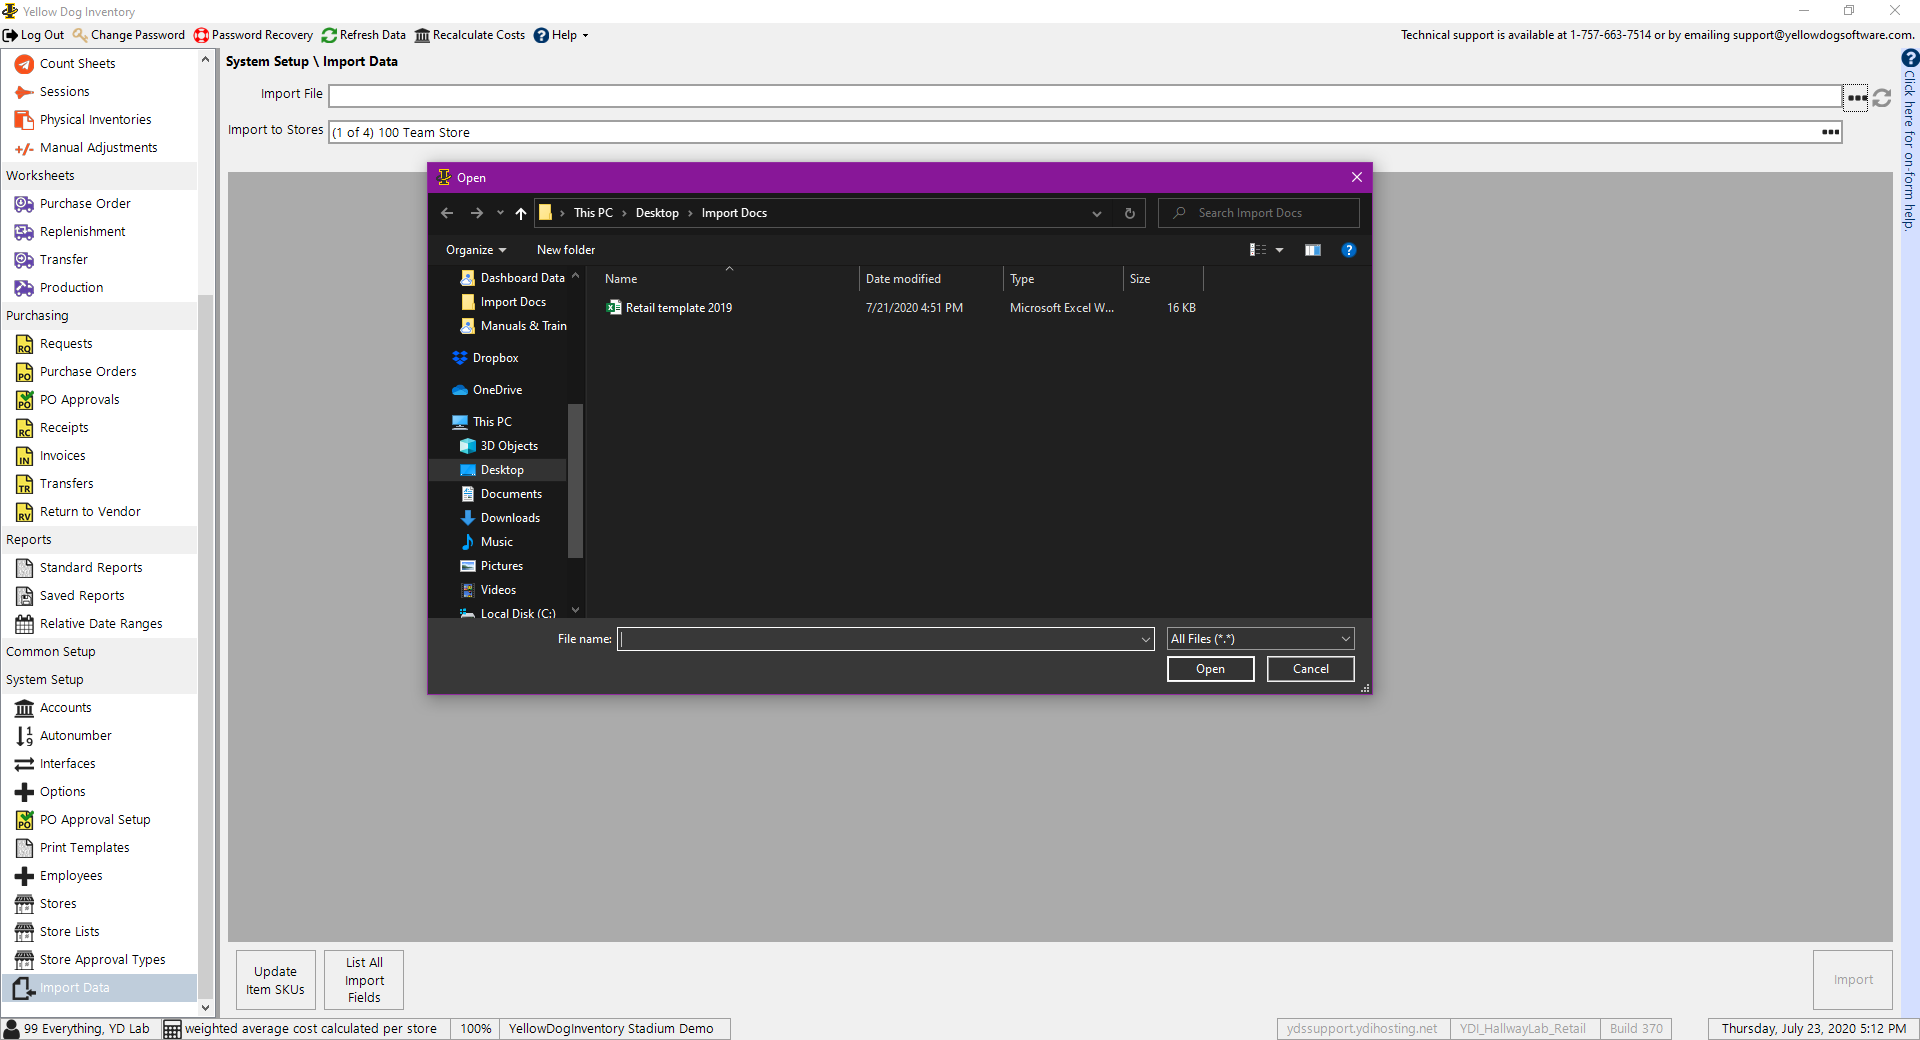Viewport: 1920px width, 1040px height.
Task: Open Return to Vendor in the sidebar
Action: 90,511
